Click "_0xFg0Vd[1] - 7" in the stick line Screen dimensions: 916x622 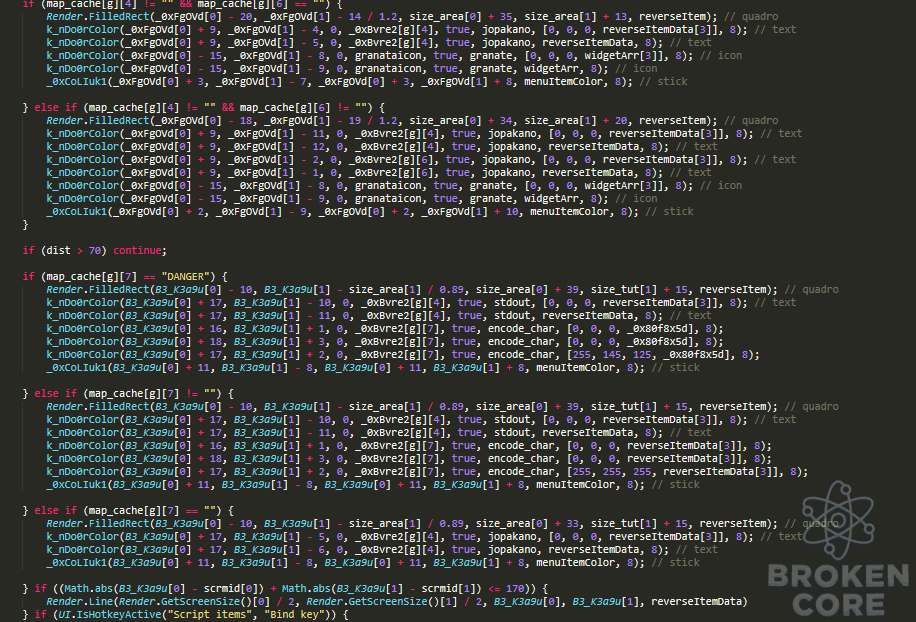click(263, 81)
